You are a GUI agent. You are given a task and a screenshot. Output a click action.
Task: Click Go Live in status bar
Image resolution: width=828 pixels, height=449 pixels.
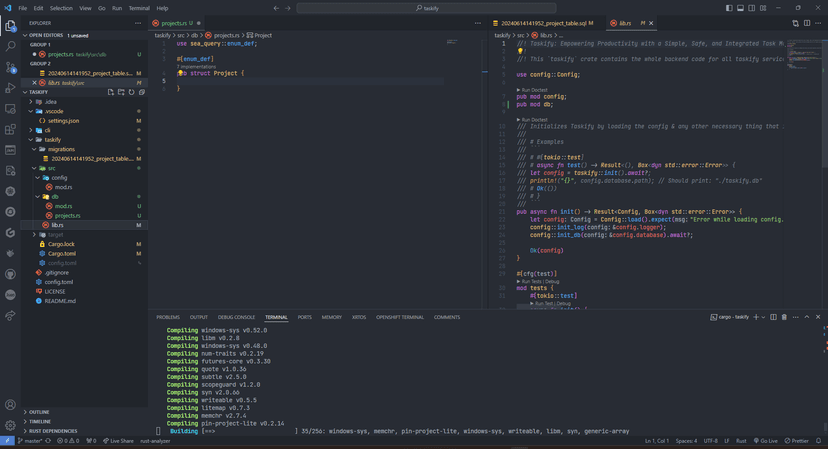coord(765,440)
